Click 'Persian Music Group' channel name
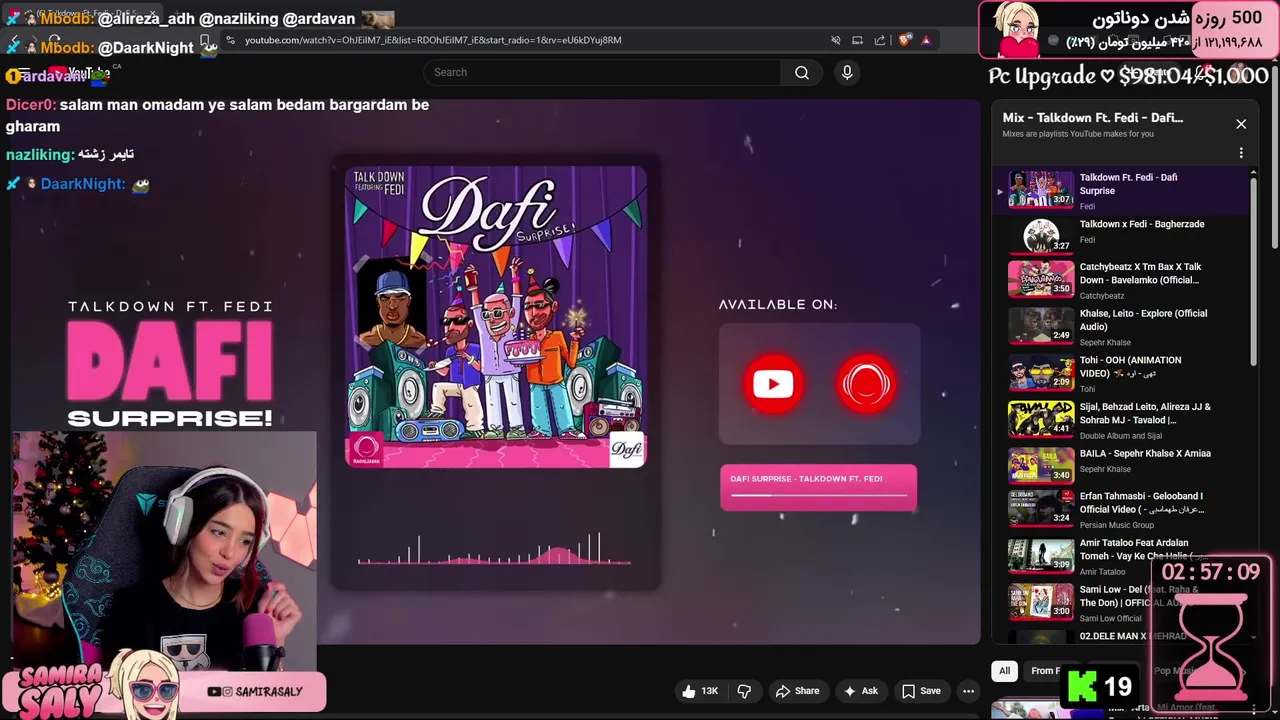Screen dimensions: 1280x720 1116,525
